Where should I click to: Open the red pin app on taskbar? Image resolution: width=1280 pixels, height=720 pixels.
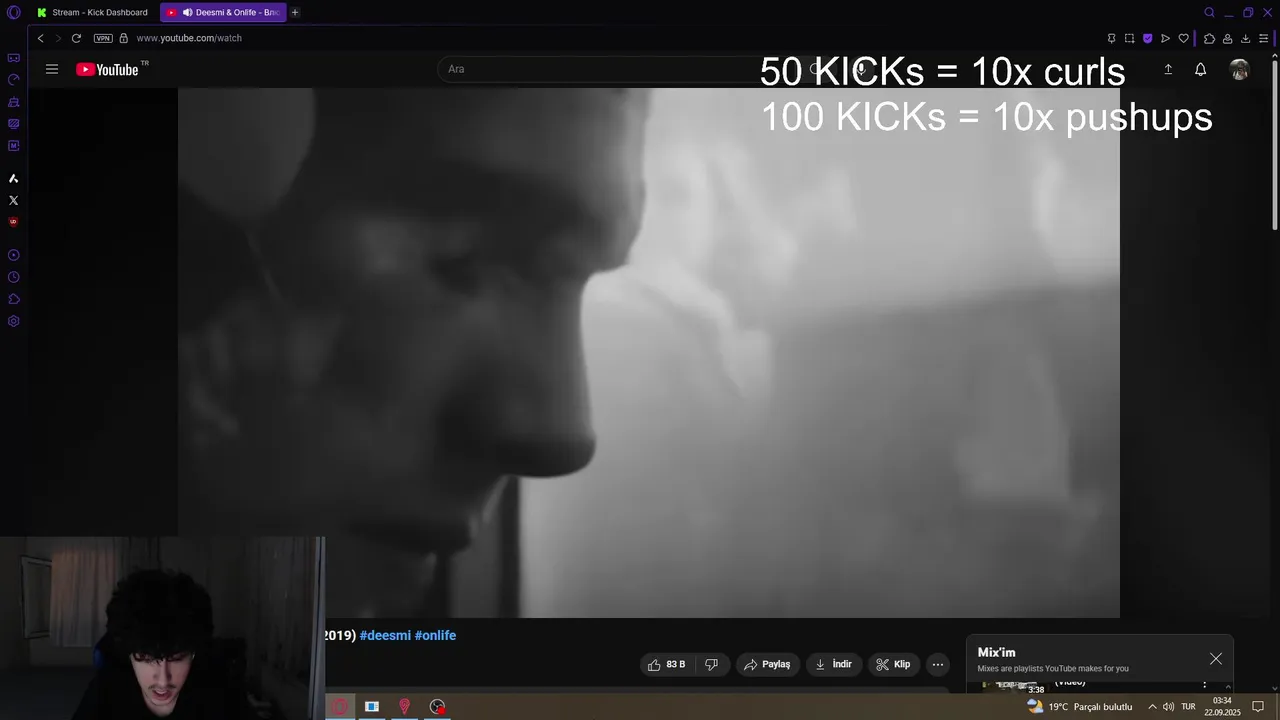tap(404, 706)
